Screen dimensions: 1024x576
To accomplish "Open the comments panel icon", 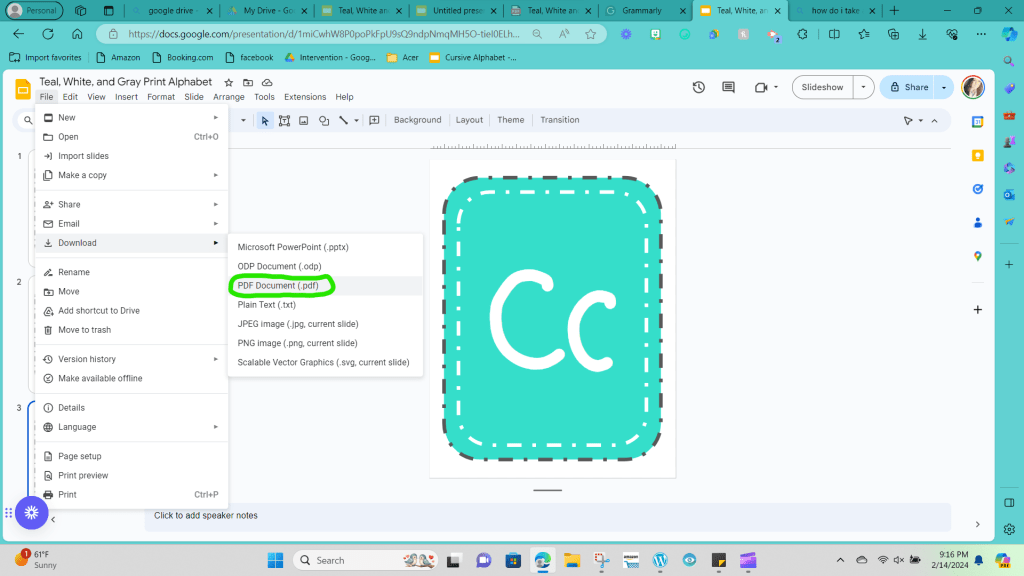I will click(729, 87).
